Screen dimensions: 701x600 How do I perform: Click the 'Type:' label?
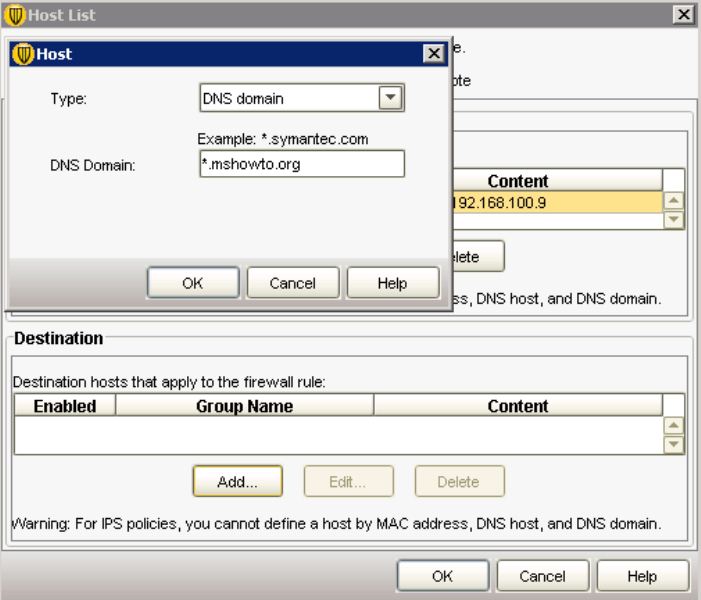click(68, 98)
